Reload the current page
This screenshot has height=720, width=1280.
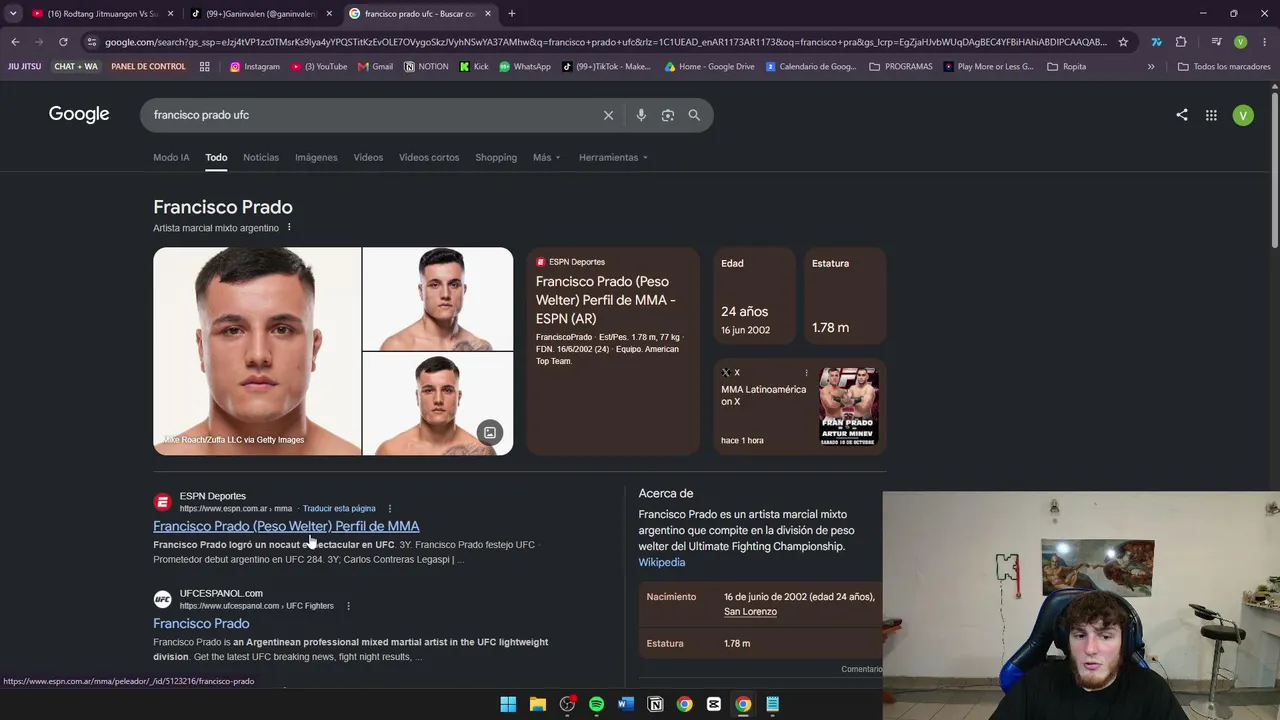tap(63, 42)
